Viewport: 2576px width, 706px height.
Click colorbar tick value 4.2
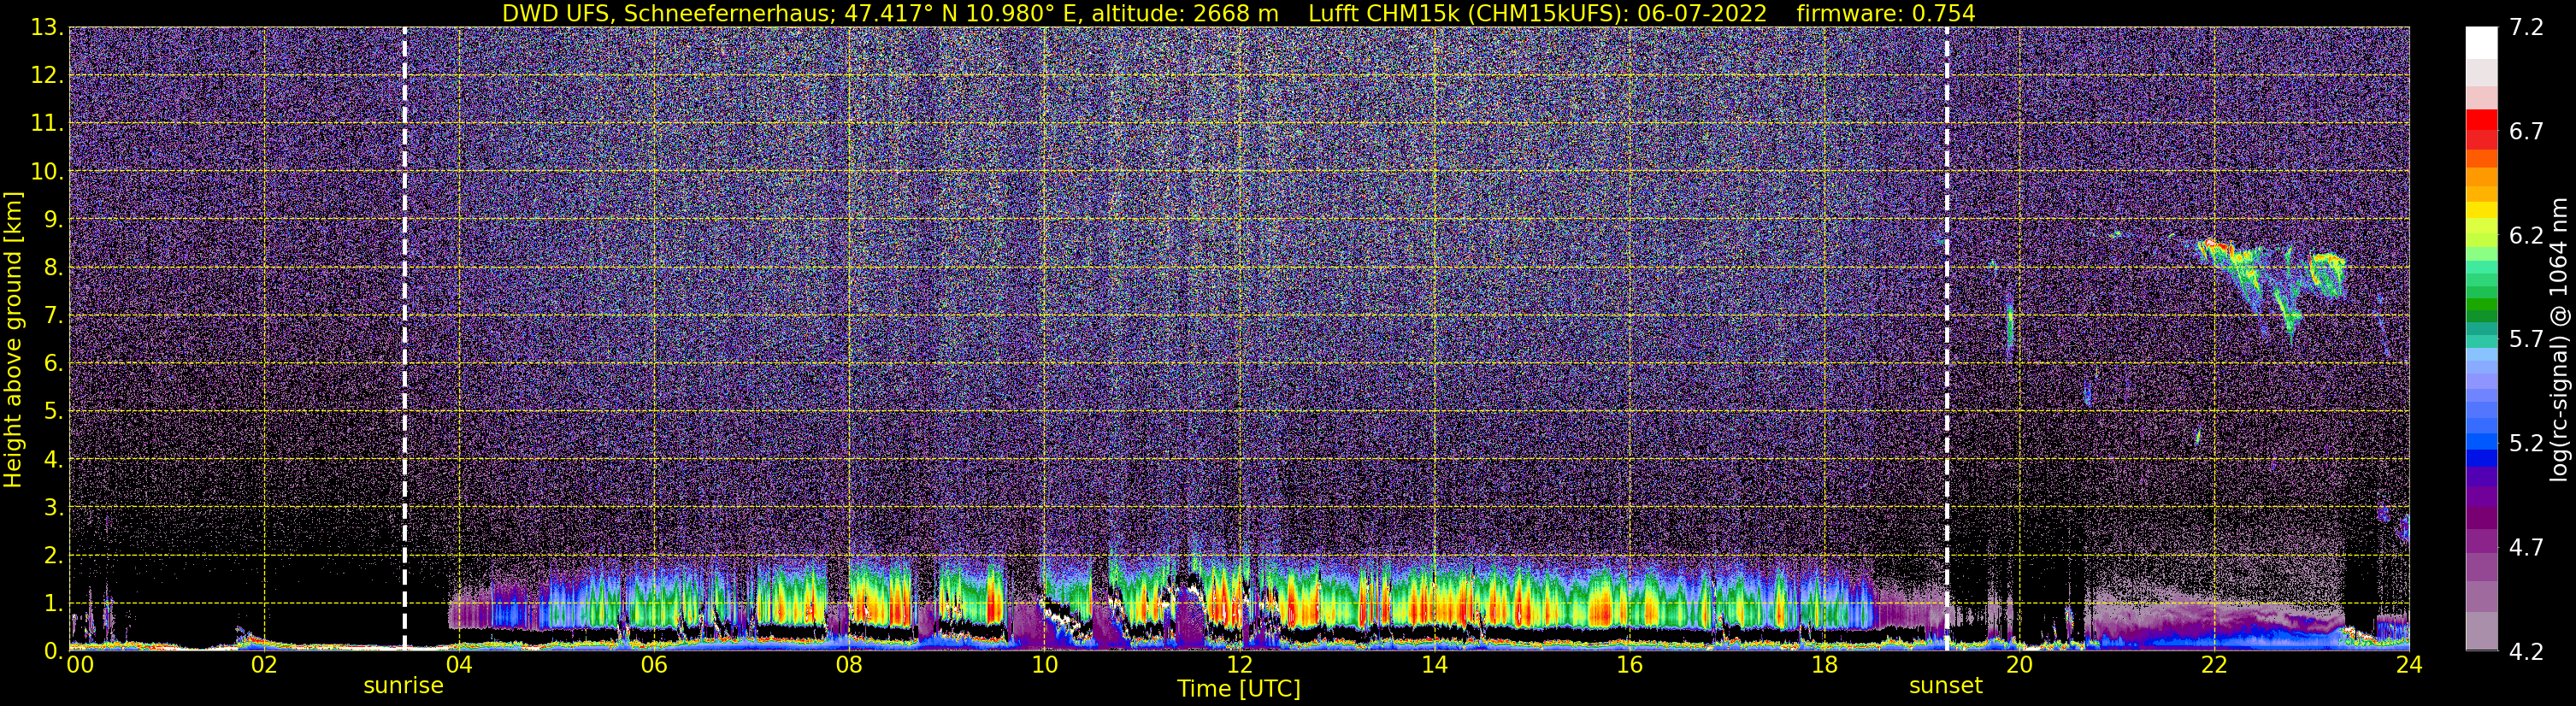[x=2526, y=652]
